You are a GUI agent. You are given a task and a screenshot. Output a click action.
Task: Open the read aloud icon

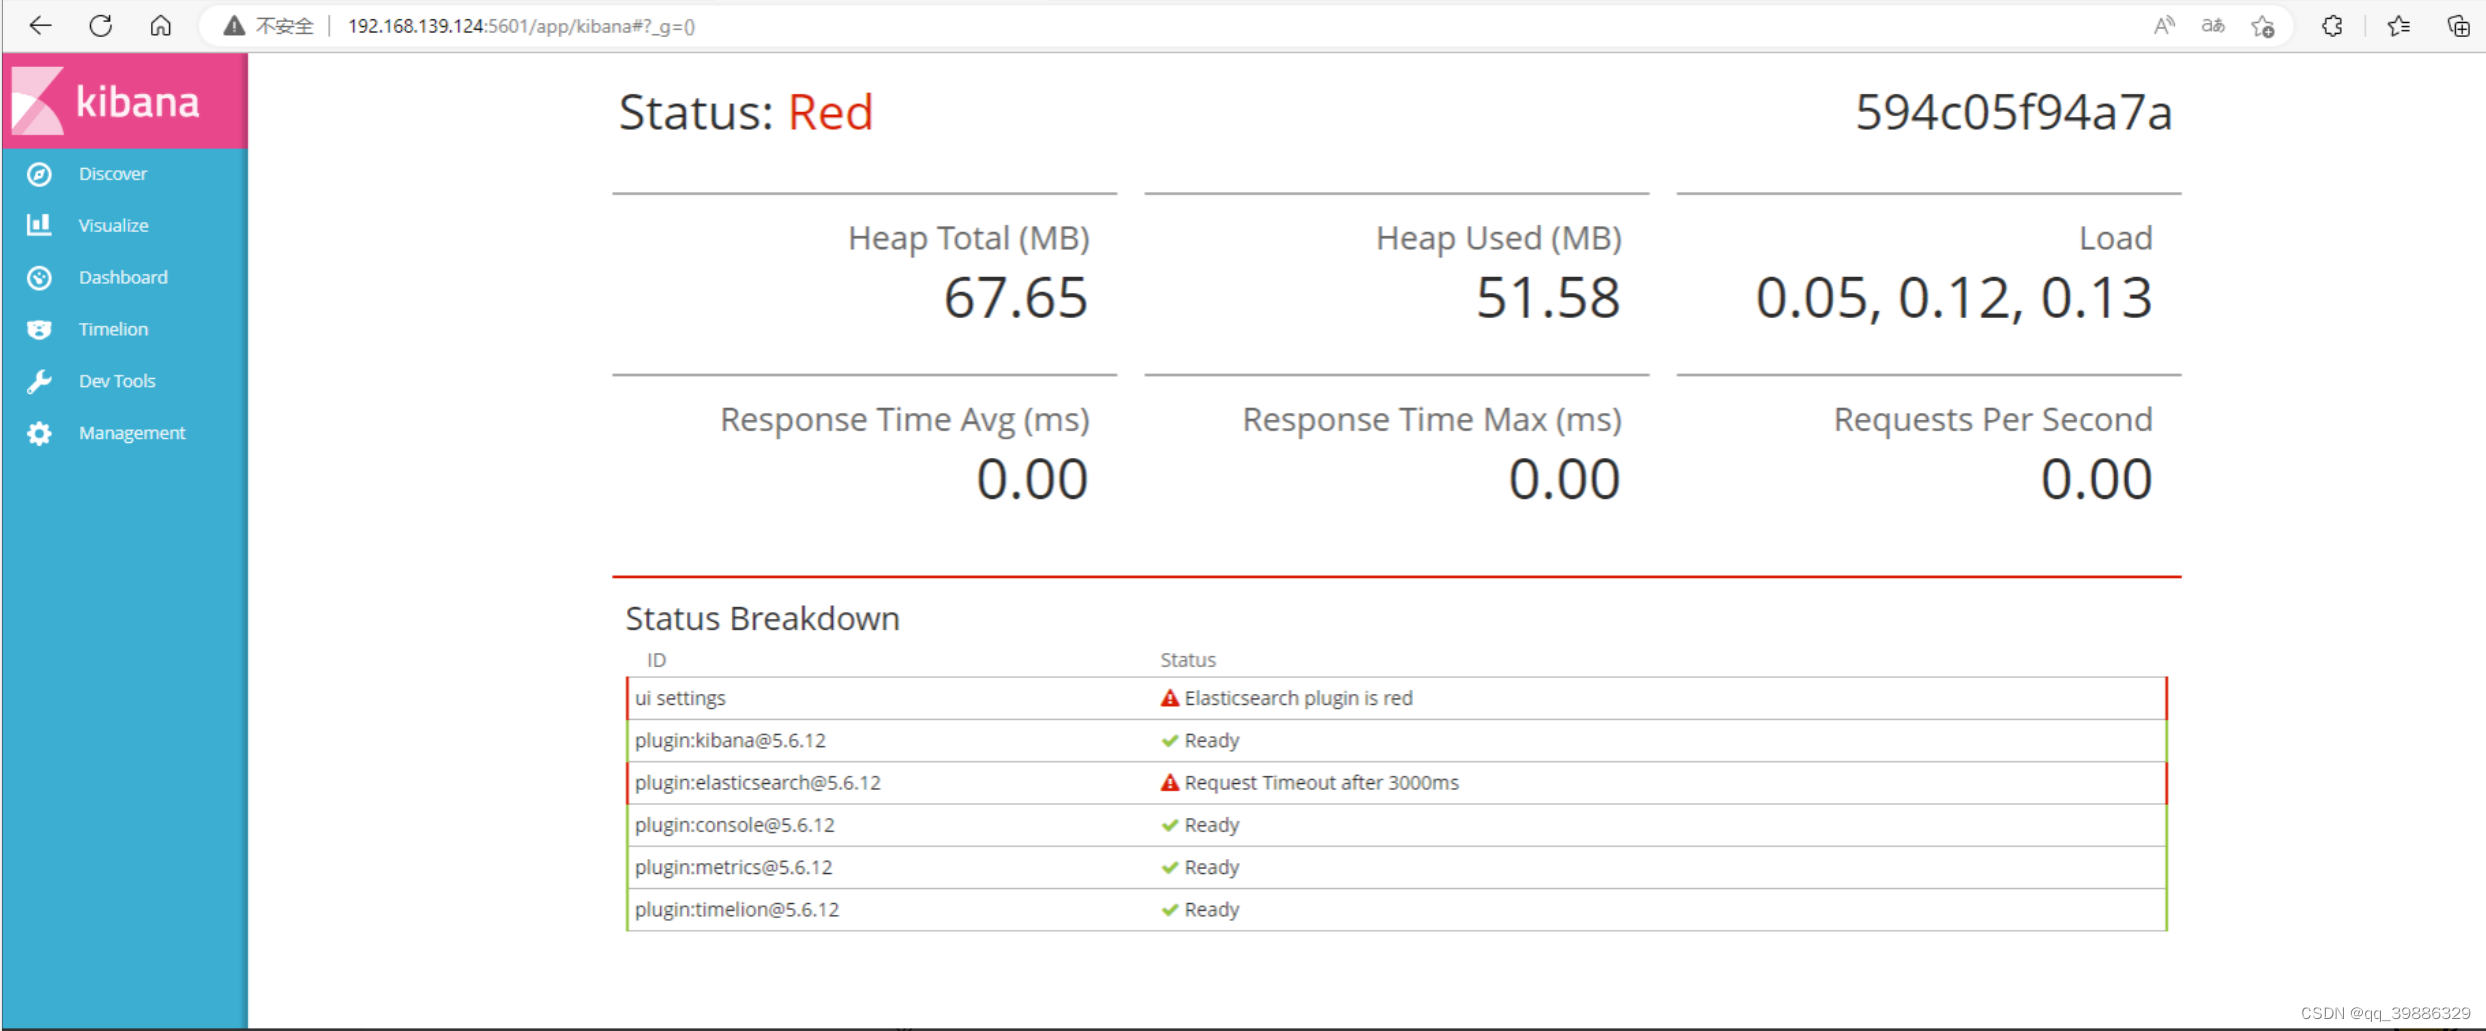[x=2164, y=26]
